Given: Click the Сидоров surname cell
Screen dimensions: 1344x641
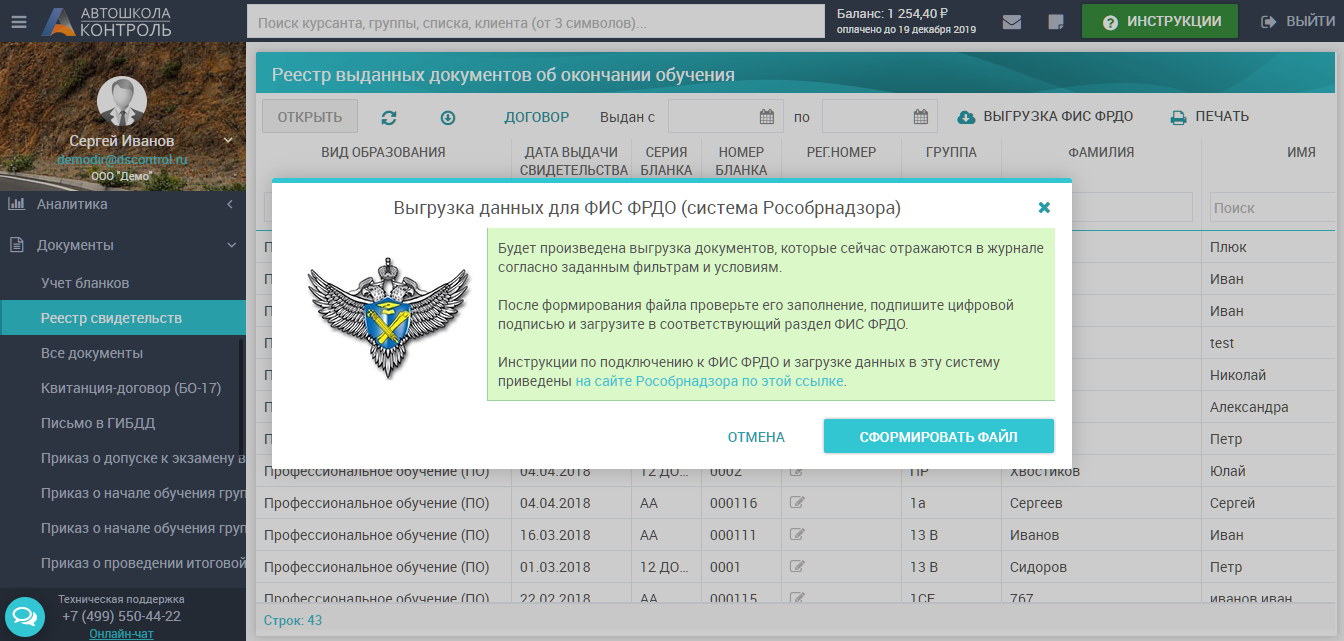Looking at the screenshot, I should pyautogui.click(x=1039, y=567).
